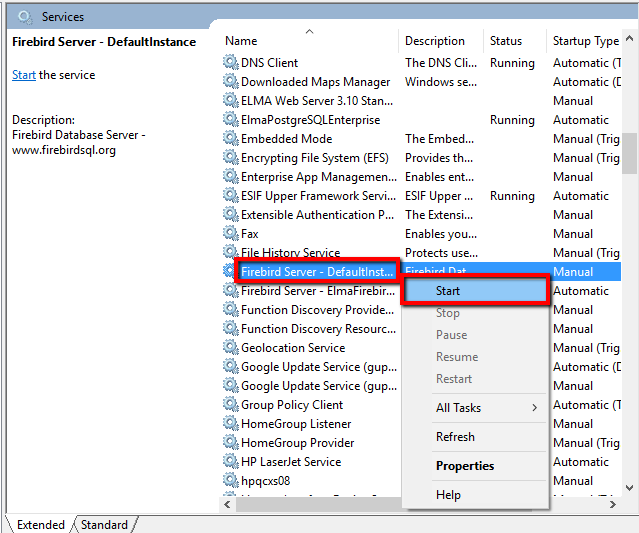This screenshot has height=533, width=639.
Task: Click the vertical scrollbar thumb
Action: point(630,153)
